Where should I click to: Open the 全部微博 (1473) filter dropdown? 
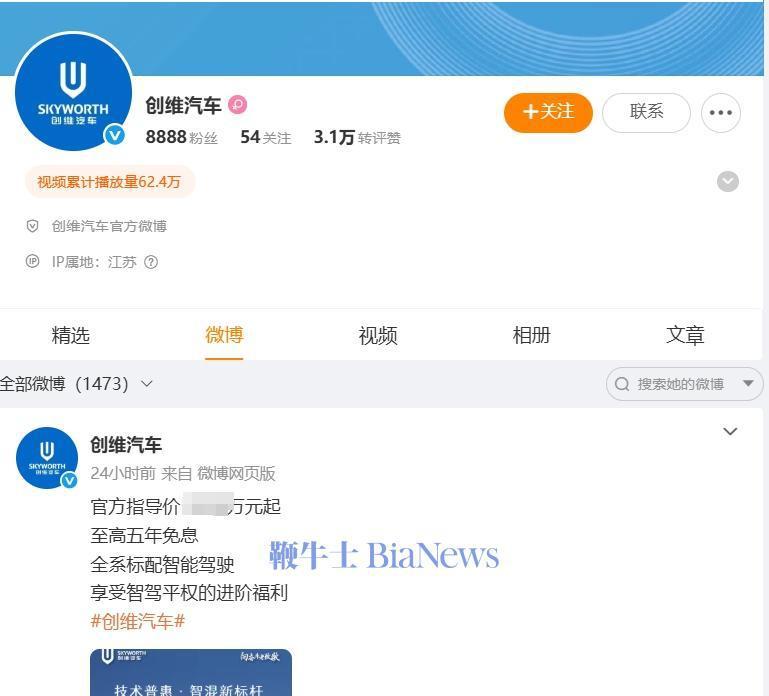[76, 384]
